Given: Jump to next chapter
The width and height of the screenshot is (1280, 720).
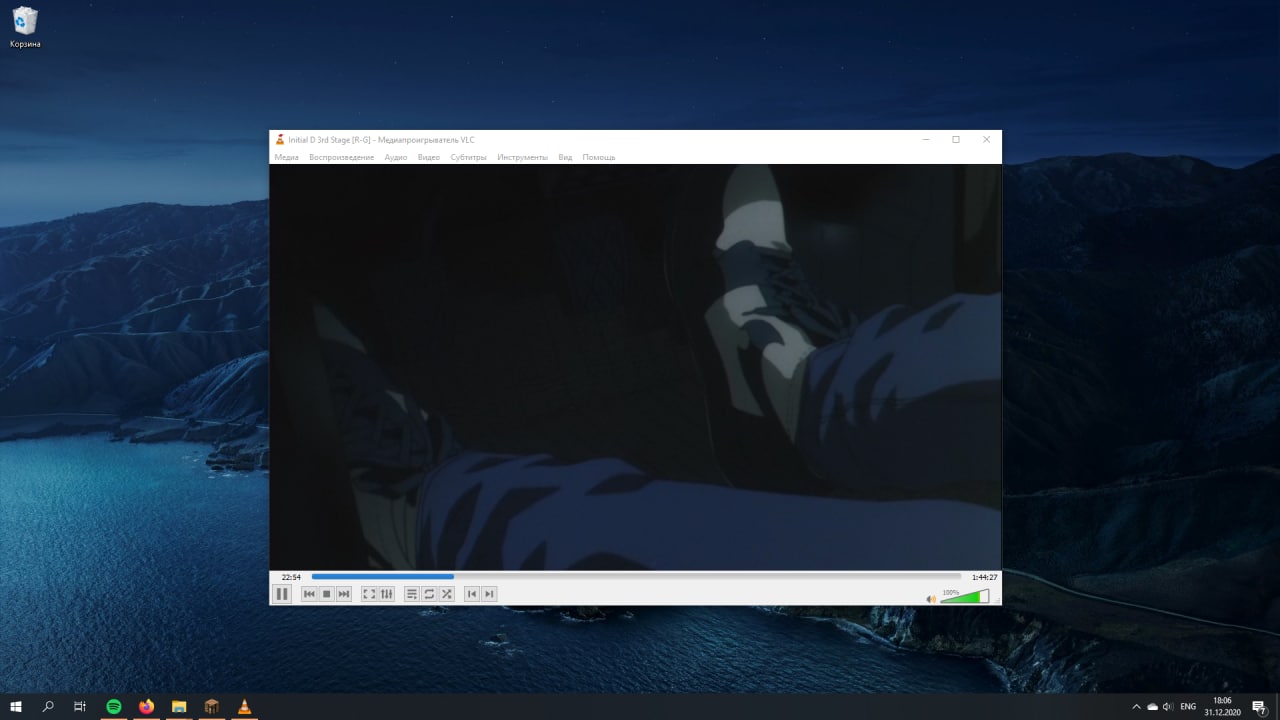Looking at the screenshot, I should click(489, 594).
